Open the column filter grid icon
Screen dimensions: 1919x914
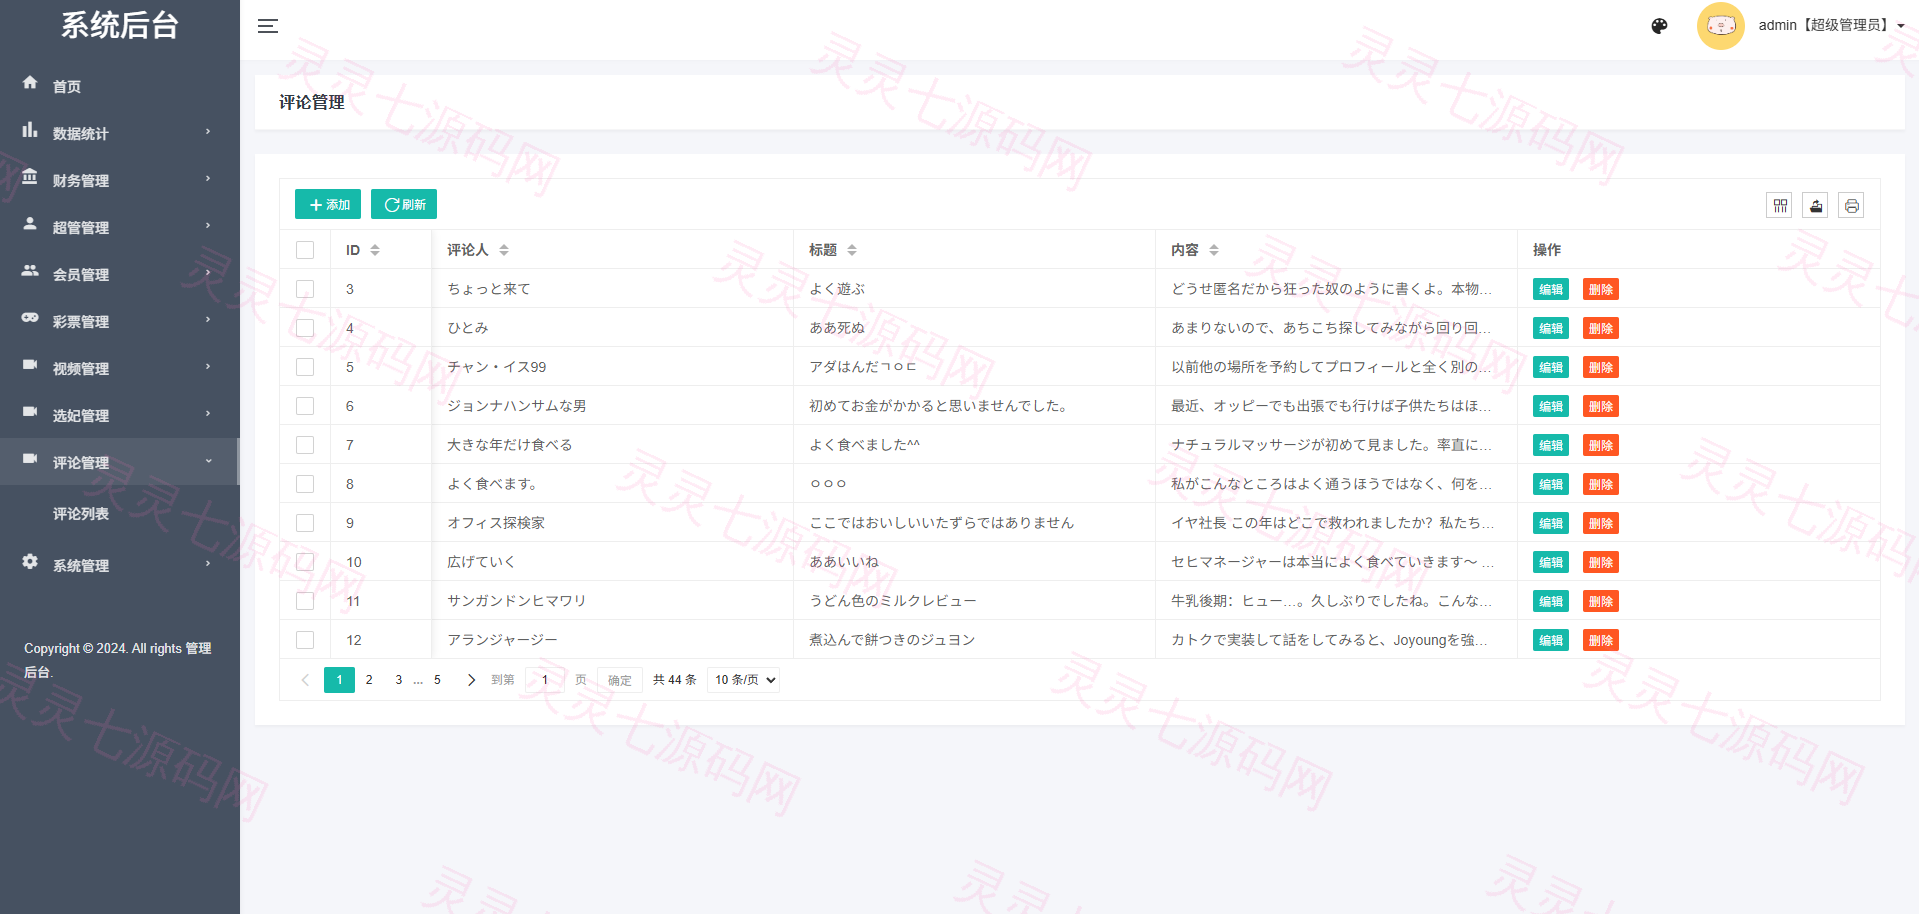pos(1779,206)
